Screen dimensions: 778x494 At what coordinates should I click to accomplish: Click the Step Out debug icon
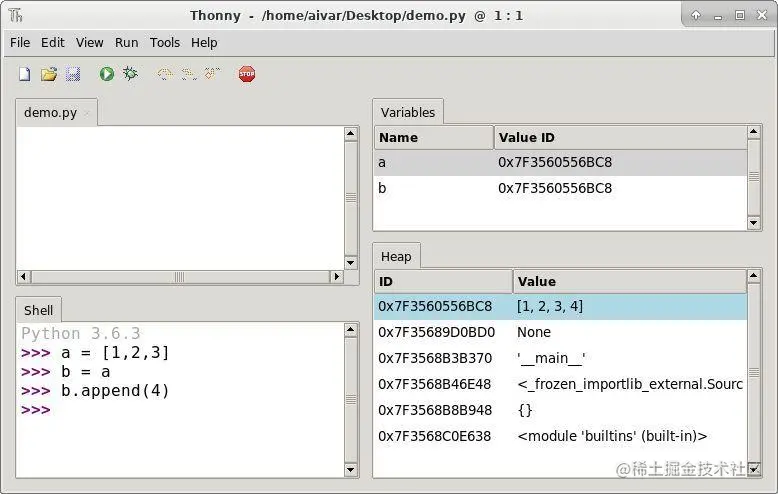(x=212, y=74)
